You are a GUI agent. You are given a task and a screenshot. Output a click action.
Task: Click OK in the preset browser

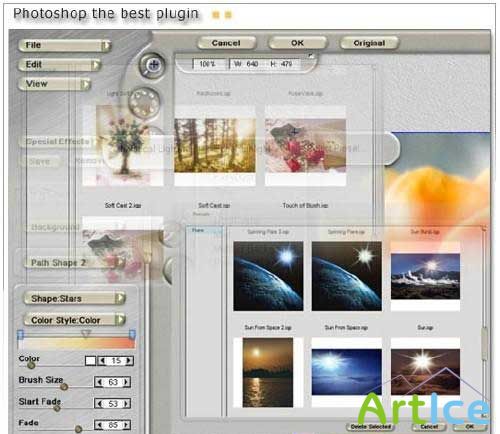(x=469, y=426)
